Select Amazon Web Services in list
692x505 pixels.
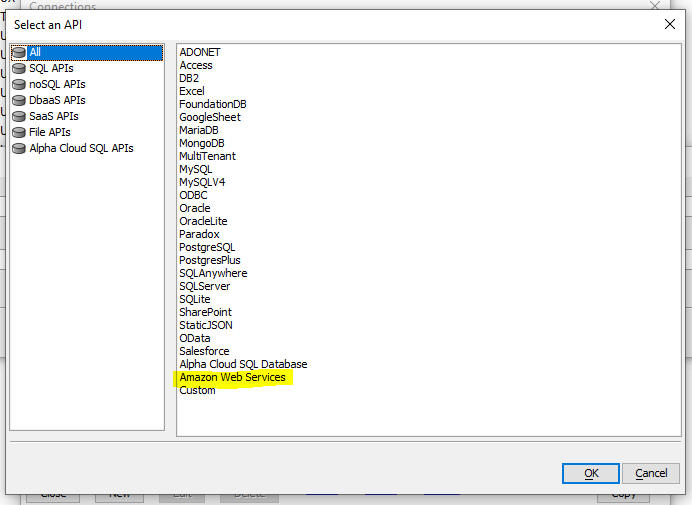[233, 377]
